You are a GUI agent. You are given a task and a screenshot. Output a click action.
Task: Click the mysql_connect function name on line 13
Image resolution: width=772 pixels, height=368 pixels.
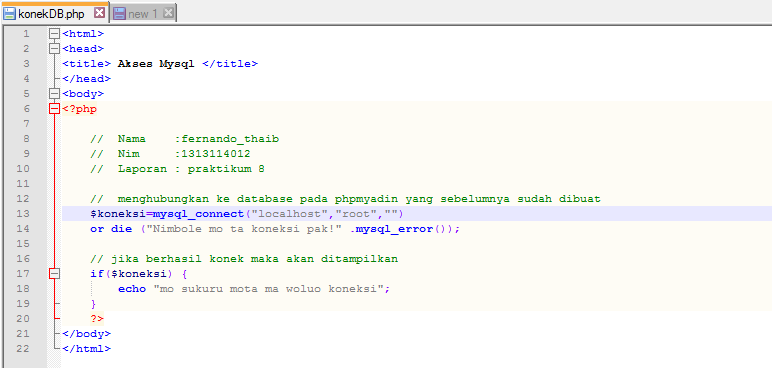(x=198, y=214)
